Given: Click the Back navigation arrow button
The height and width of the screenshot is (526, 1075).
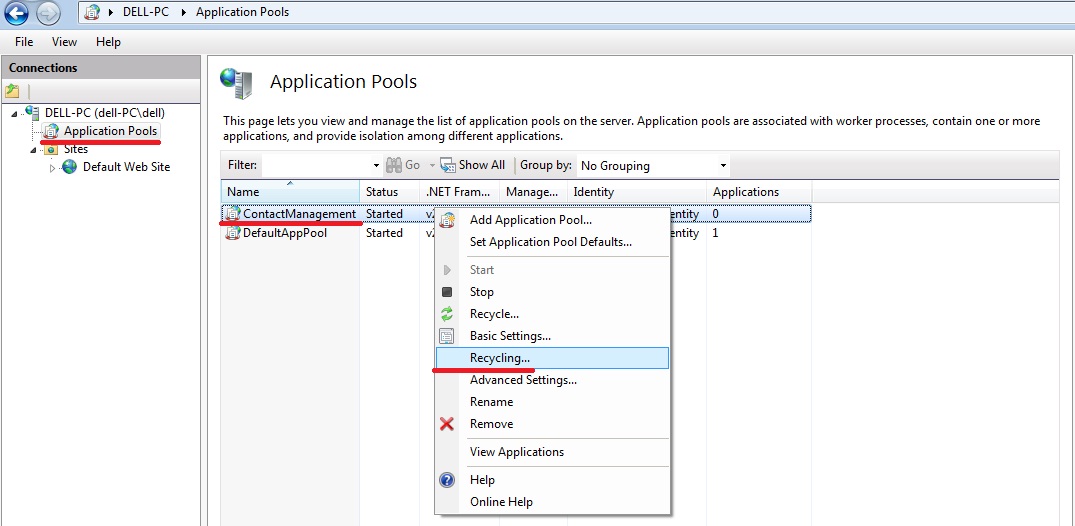Looking at the screenshot, I should [17, 13].
